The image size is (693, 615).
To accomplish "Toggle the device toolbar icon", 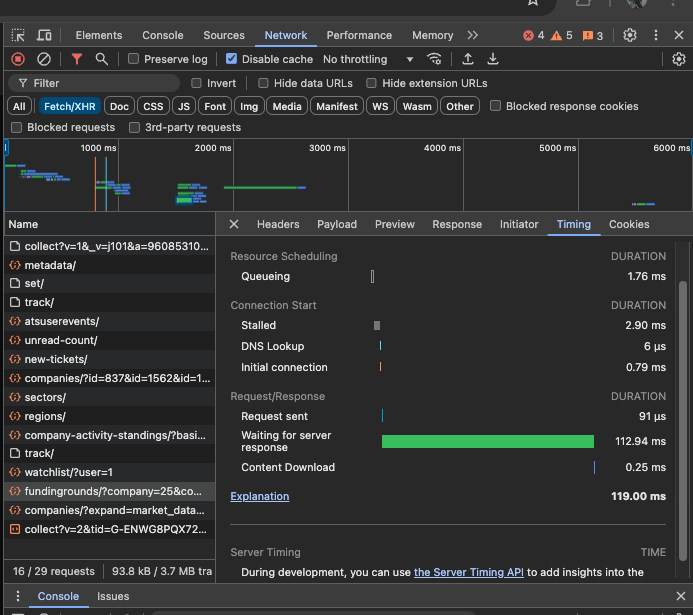I will 45,35.
